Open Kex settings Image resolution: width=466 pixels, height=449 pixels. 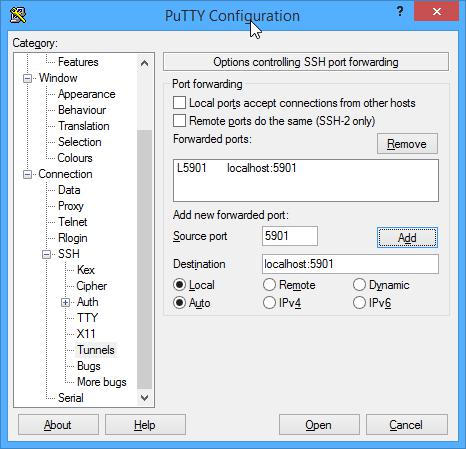pyautogui.click(x=86, y=270)
